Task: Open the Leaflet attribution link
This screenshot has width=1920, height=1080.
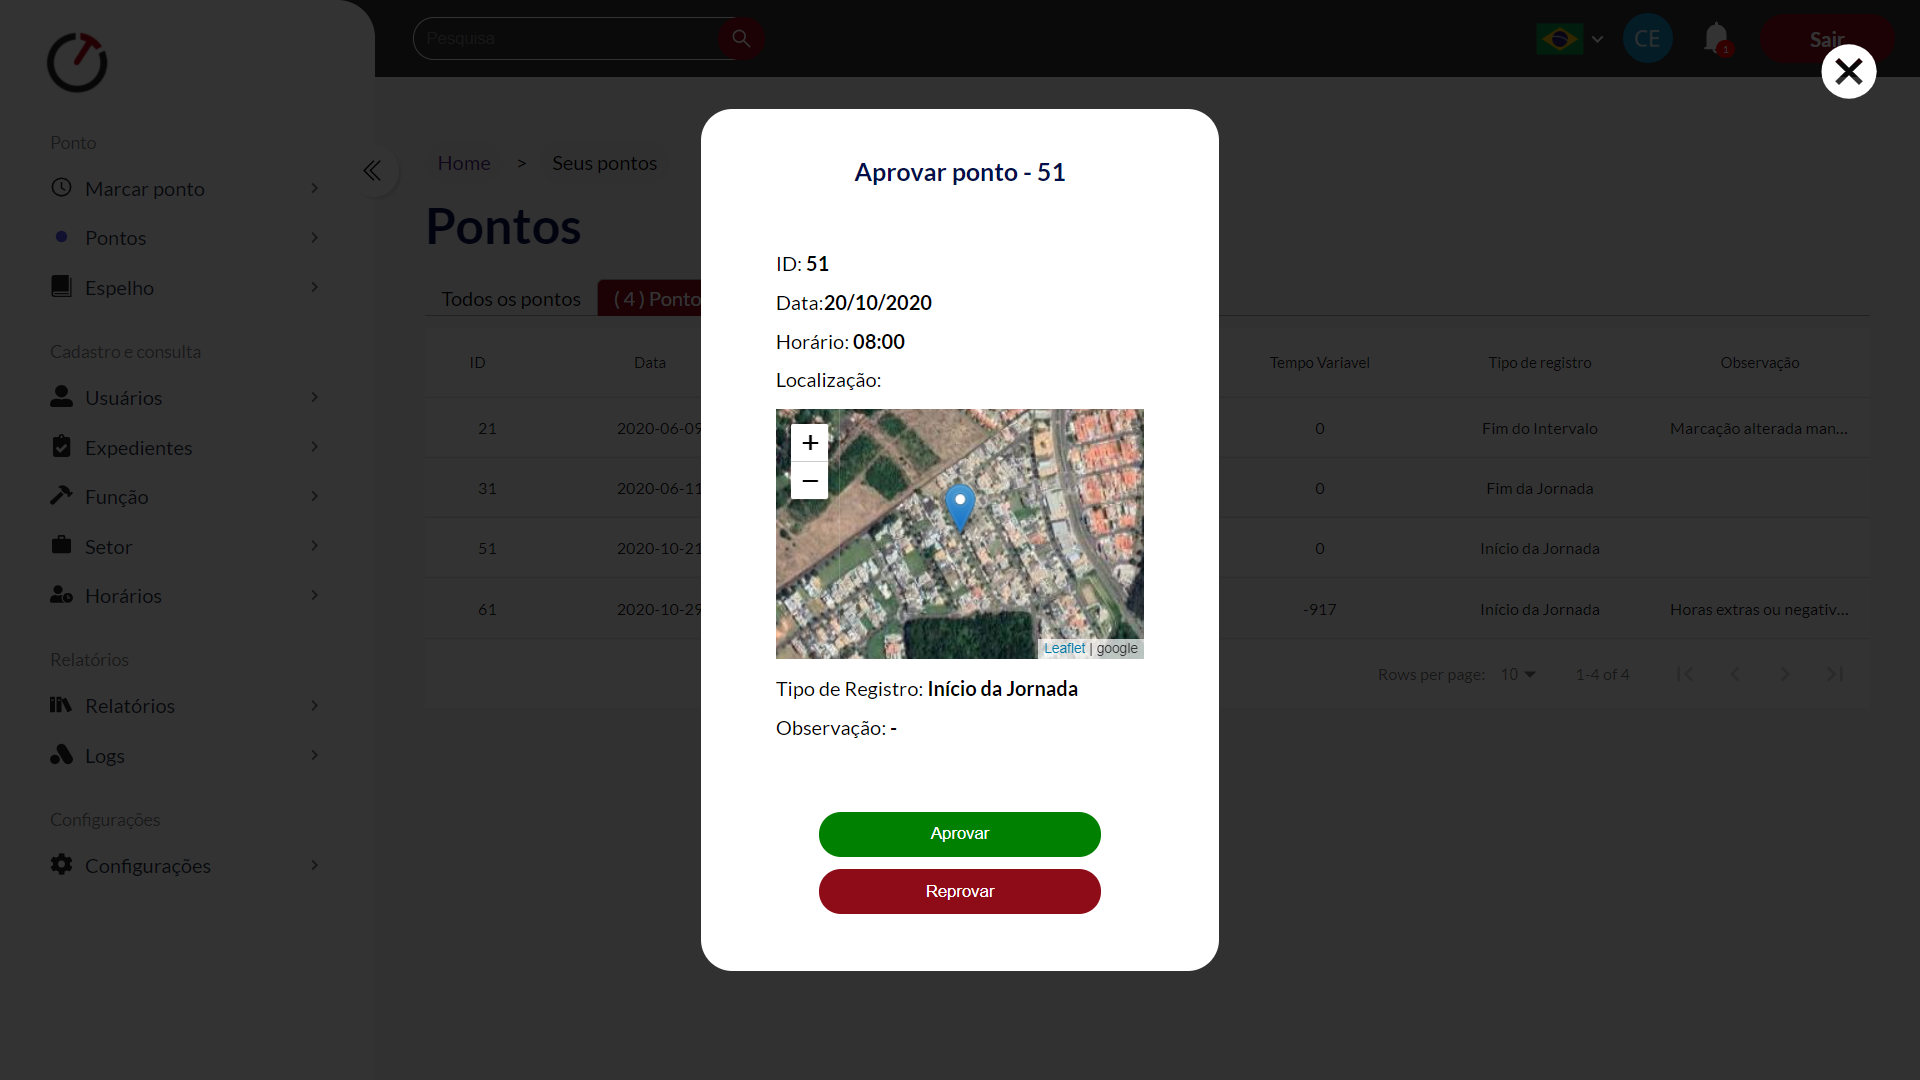Action: [1064, 649]
